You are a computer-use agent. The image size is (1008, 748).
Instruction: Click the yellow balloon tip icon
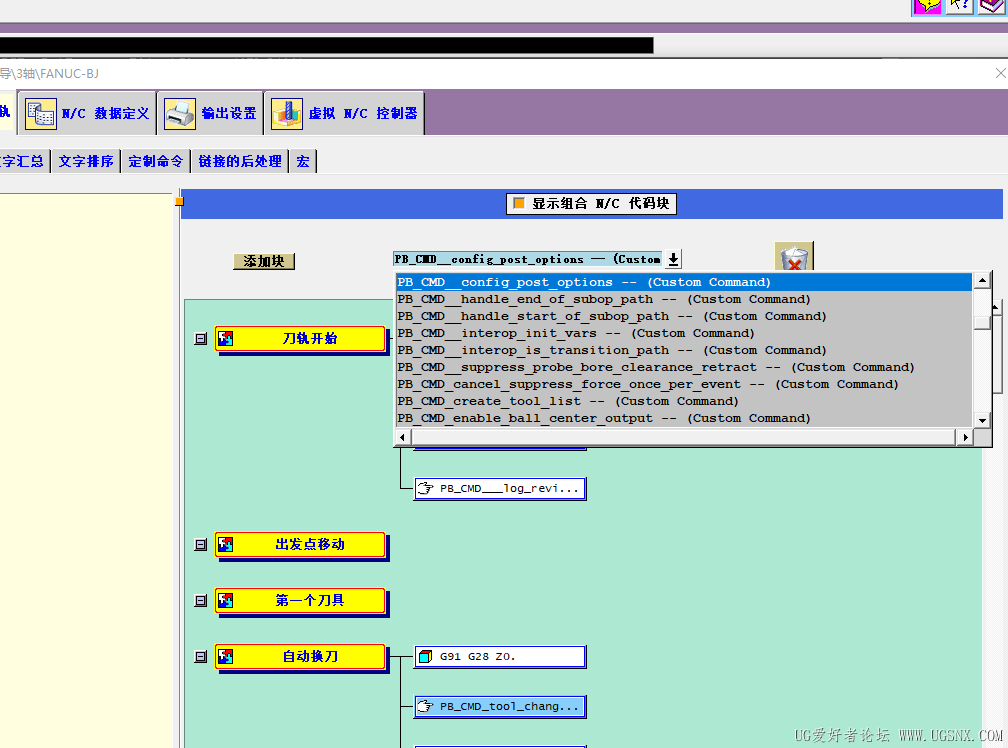(x=927, y=6)
